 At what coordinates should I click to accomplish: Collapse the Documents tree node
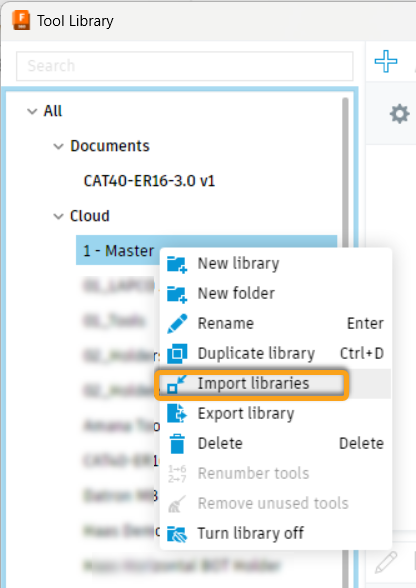pos(59,146)
